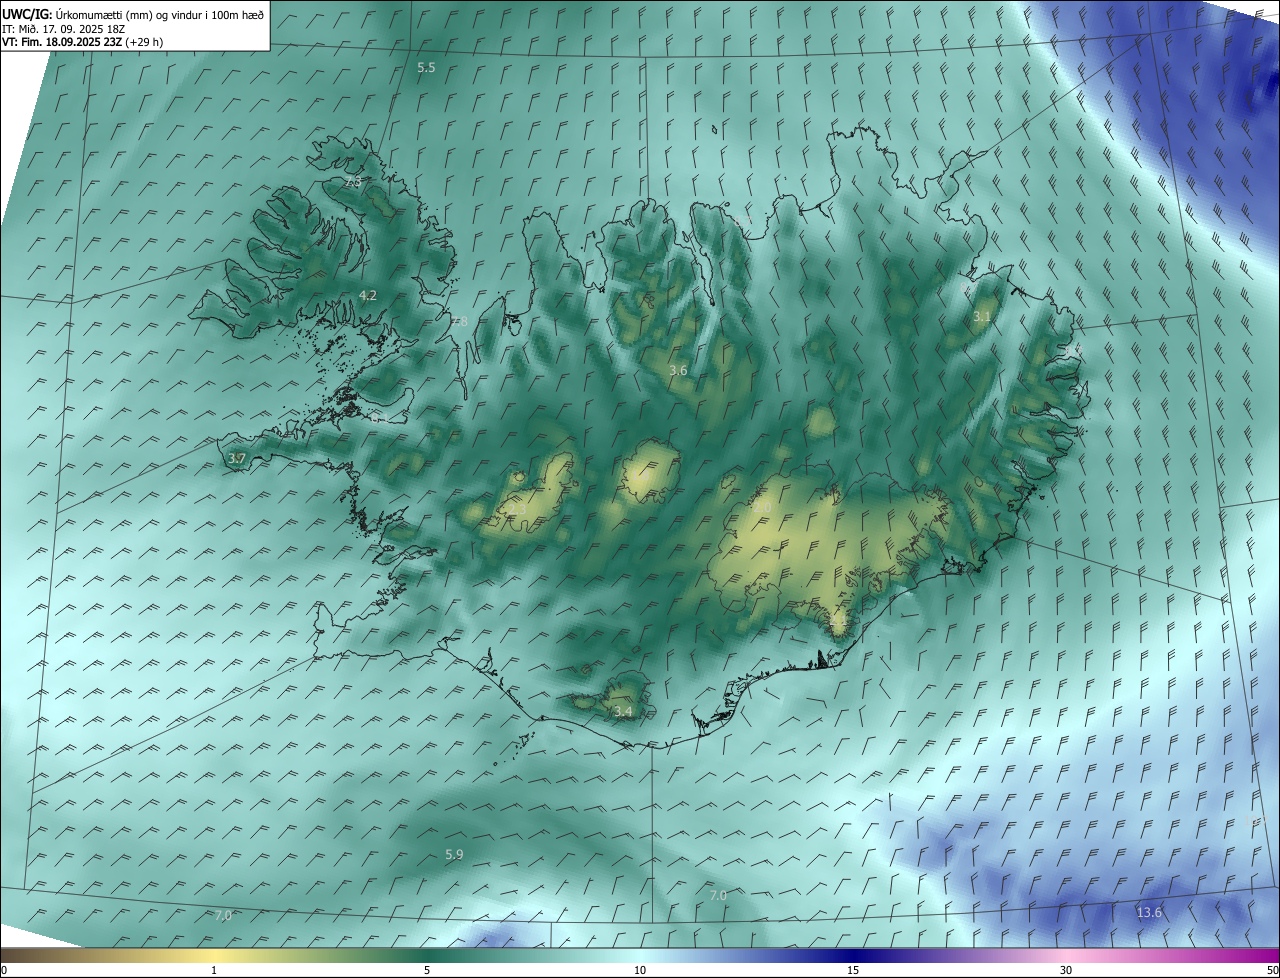The width and height of the screenshot is (1280, 978).
Task: Click the 2.0 value over Vatnajökull
Action: pos(762,508)
